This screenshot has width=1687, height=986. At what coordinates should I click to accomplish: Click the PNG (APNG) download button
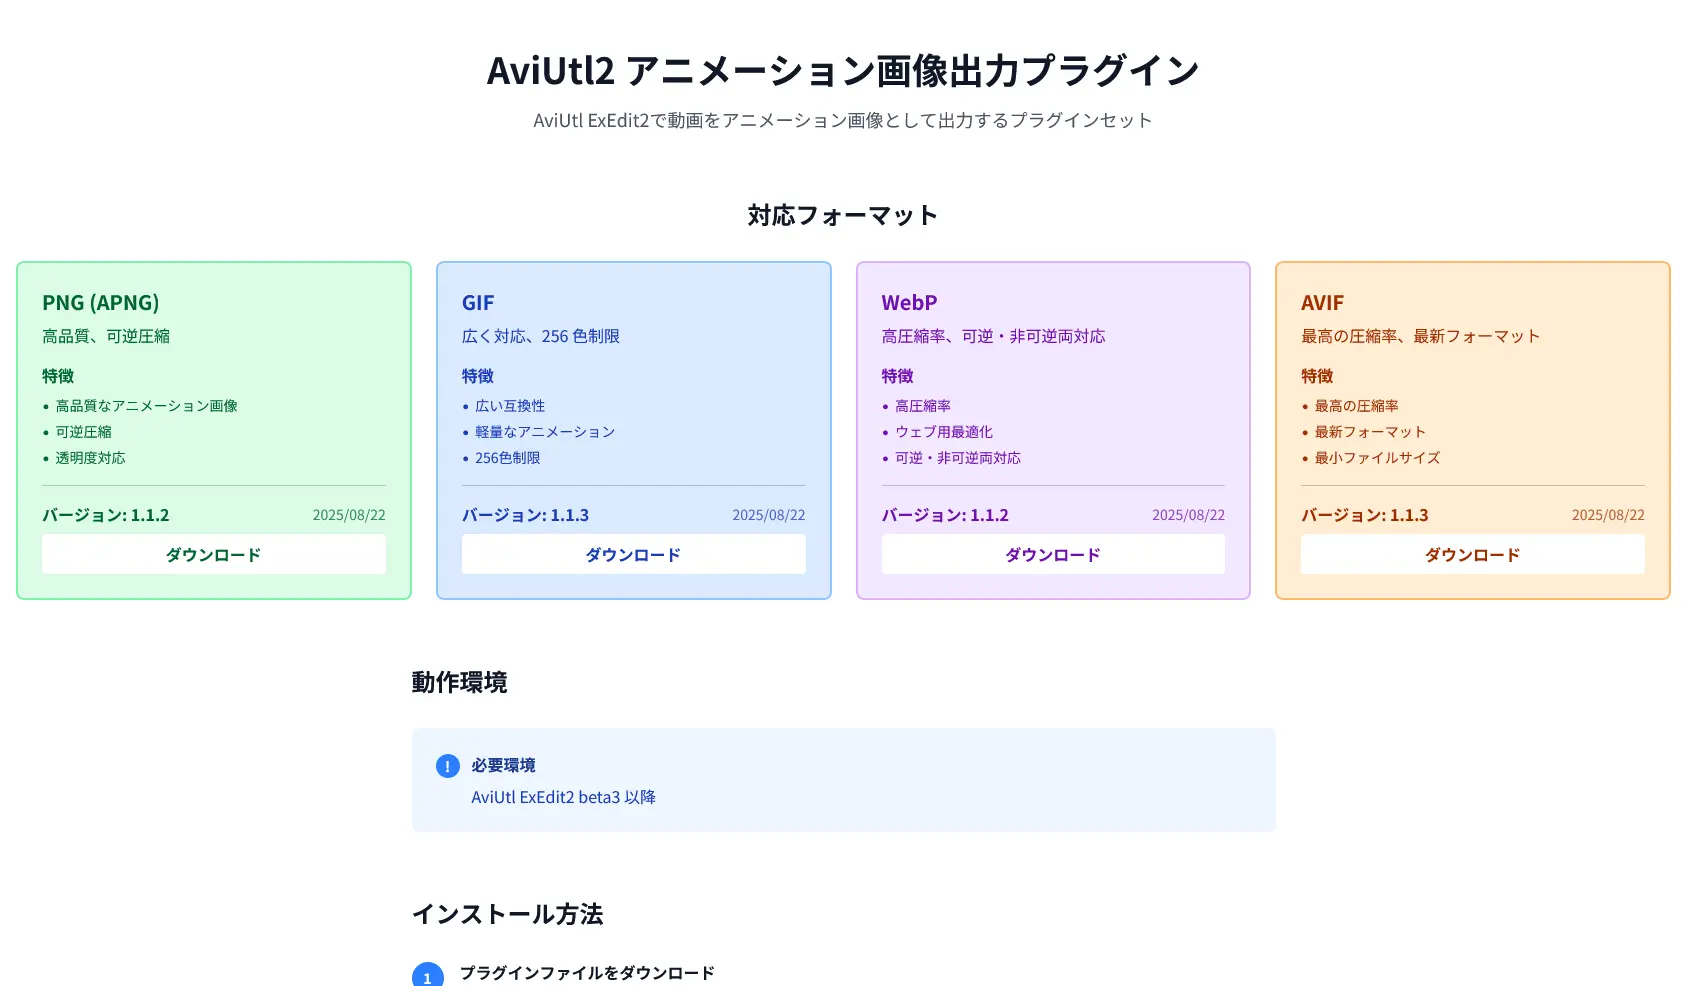point(213,554)
